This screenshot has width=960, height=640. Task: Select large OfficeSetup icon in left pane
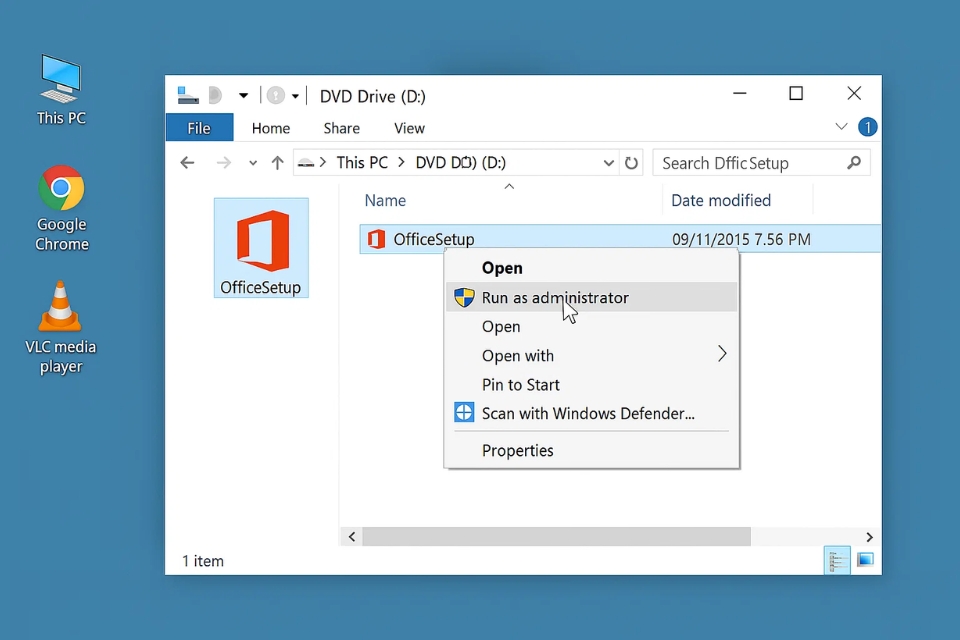pos(261,248)
